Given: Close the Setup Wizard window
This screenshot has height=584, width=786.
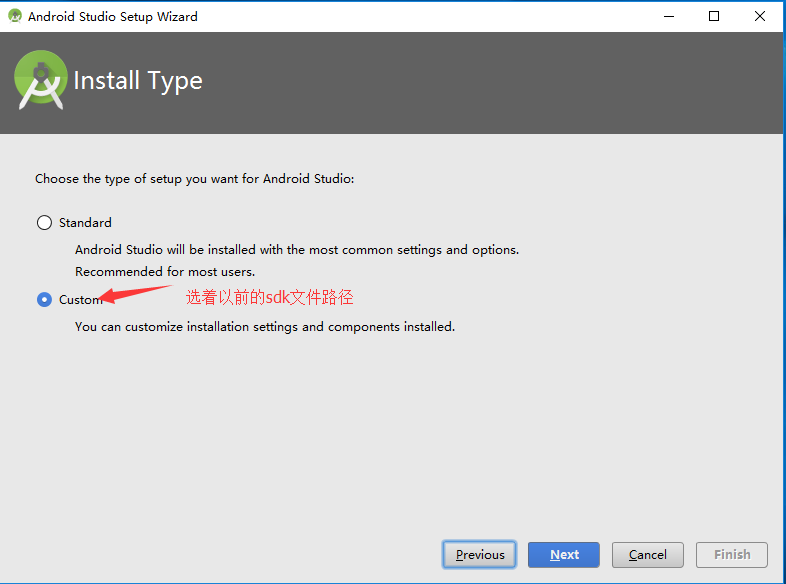Looking at the screenshot, I should pos(759,16).
